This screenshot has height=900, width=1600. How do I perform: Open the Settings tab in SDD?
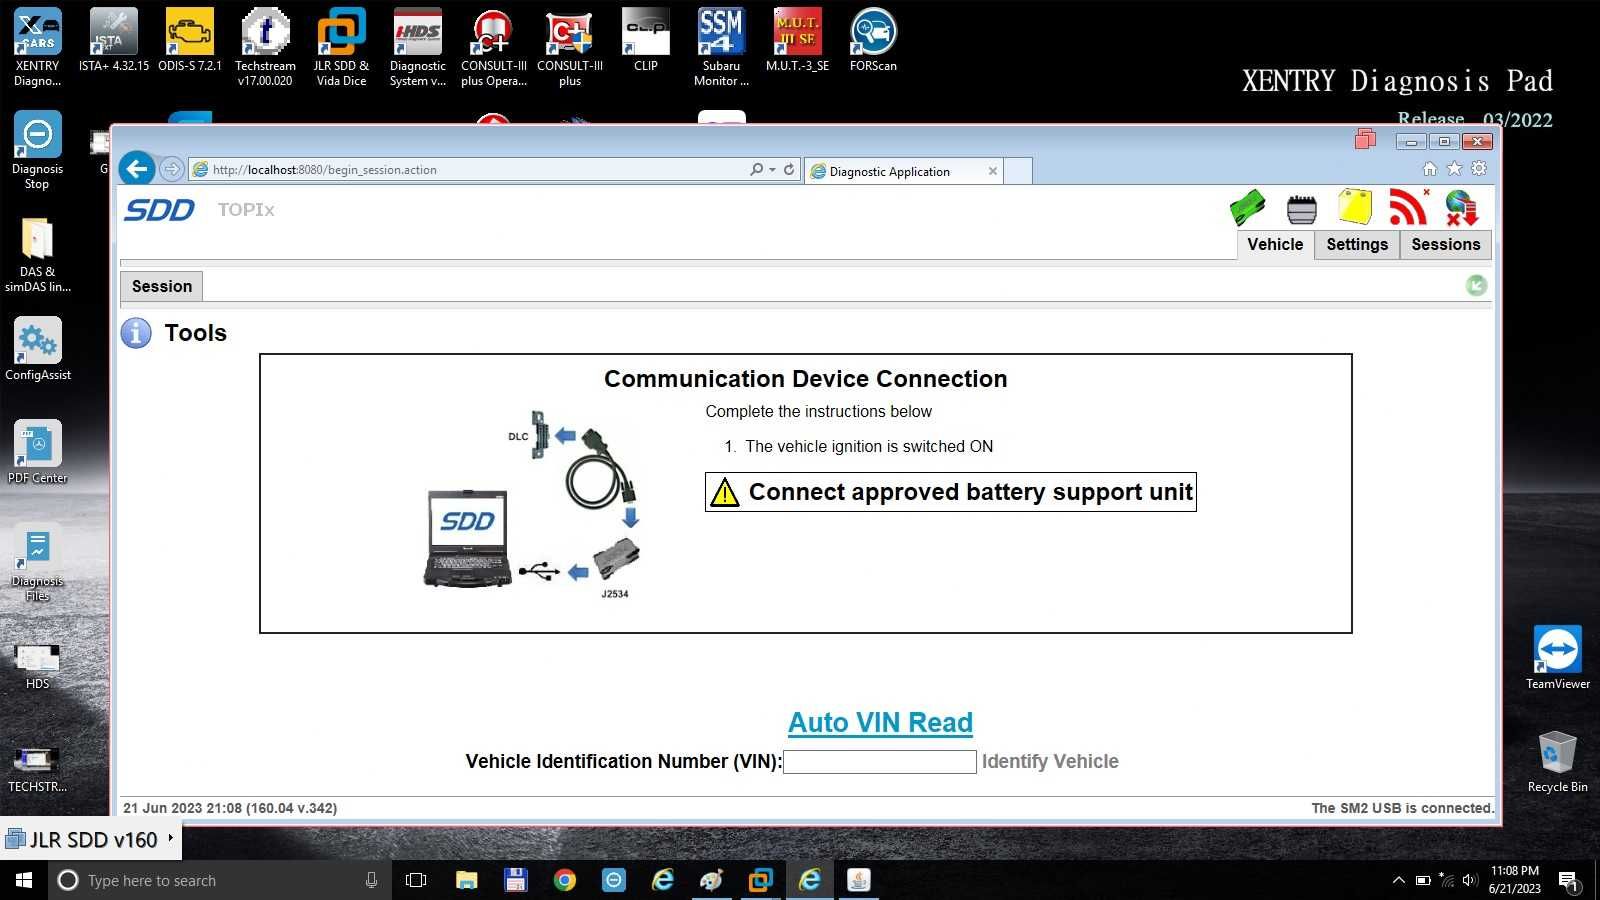pos(1357,245)
